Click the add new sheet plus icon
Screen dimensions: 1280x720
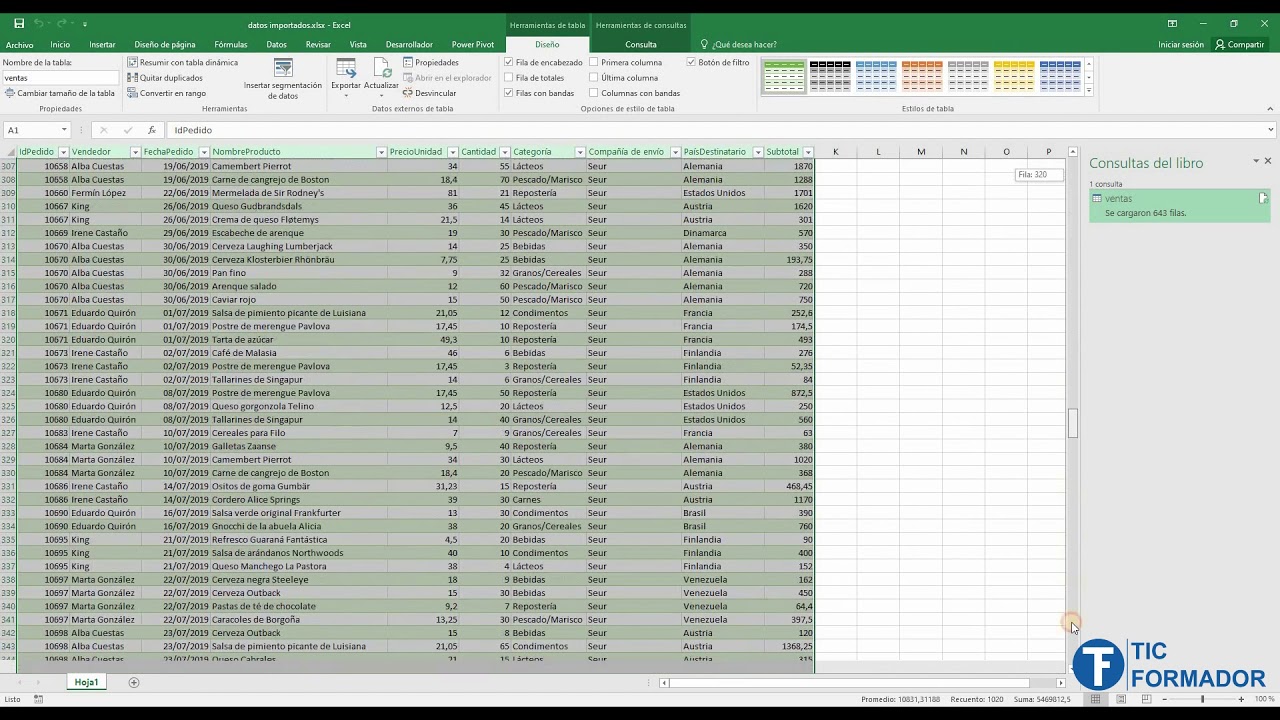coord(134,682)
